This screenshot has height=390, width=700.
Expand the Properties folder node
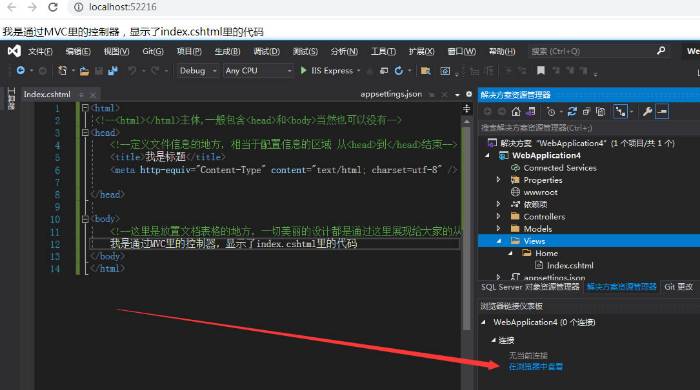499,180
